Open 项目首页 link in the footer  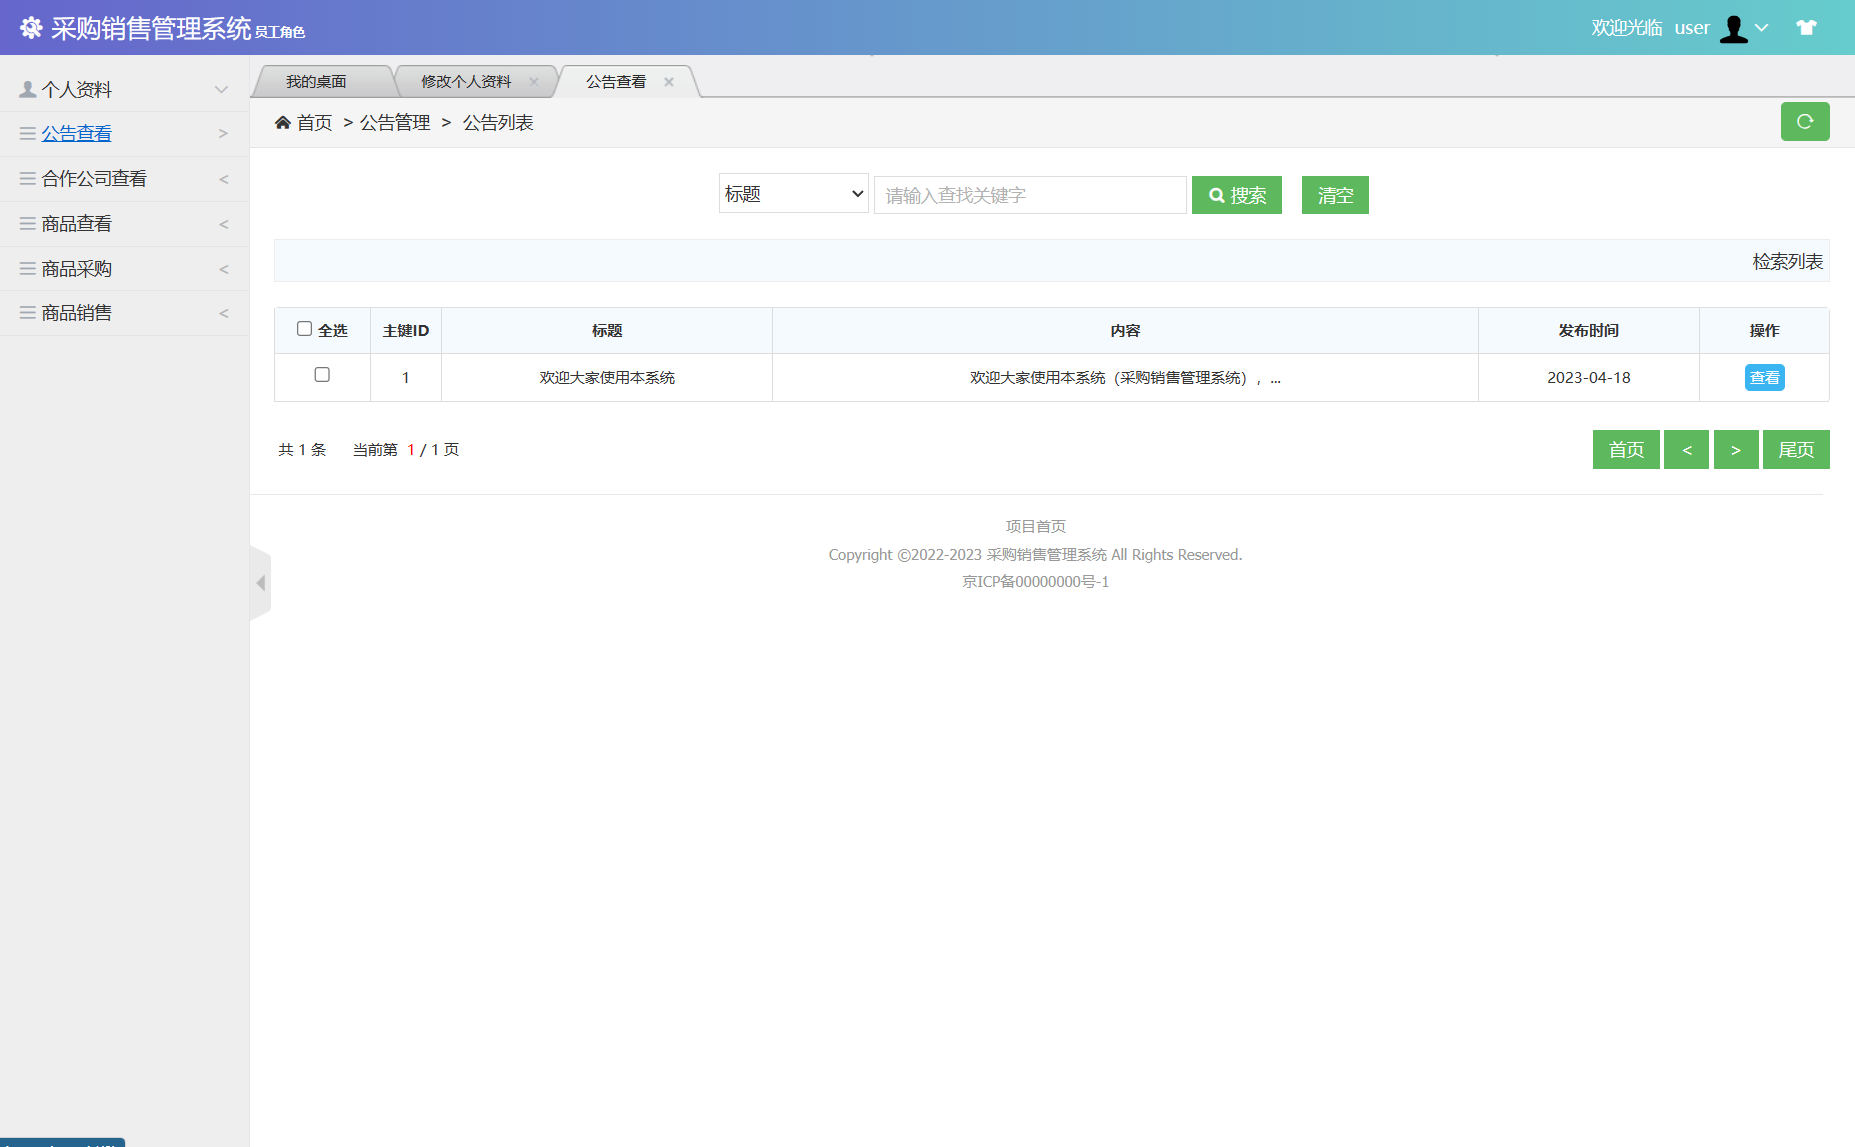tap(1035, 525)
